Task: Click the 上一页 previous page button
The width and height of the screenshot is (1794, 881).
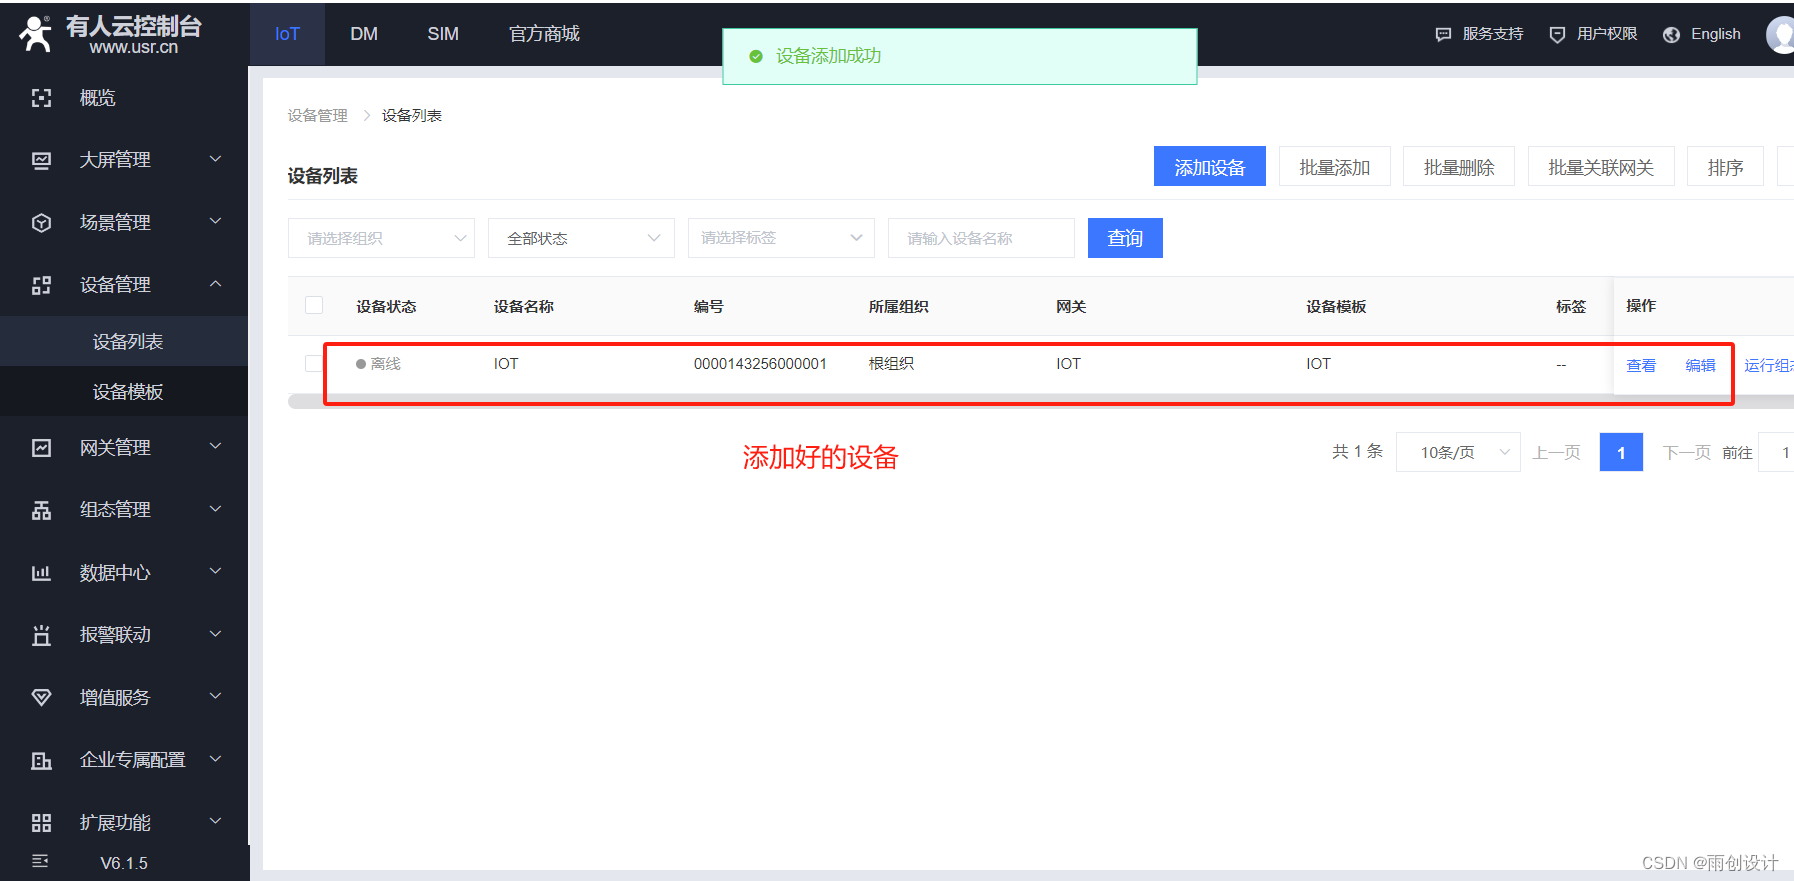Action: click(x=1556, y=452)
